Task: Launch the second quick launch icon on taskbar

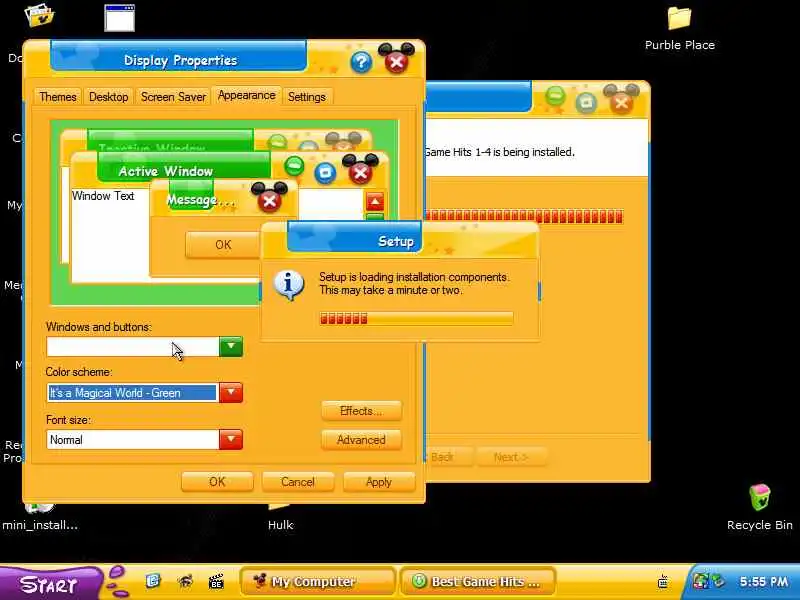Action: pyautogui.click(x=186, y=581)
